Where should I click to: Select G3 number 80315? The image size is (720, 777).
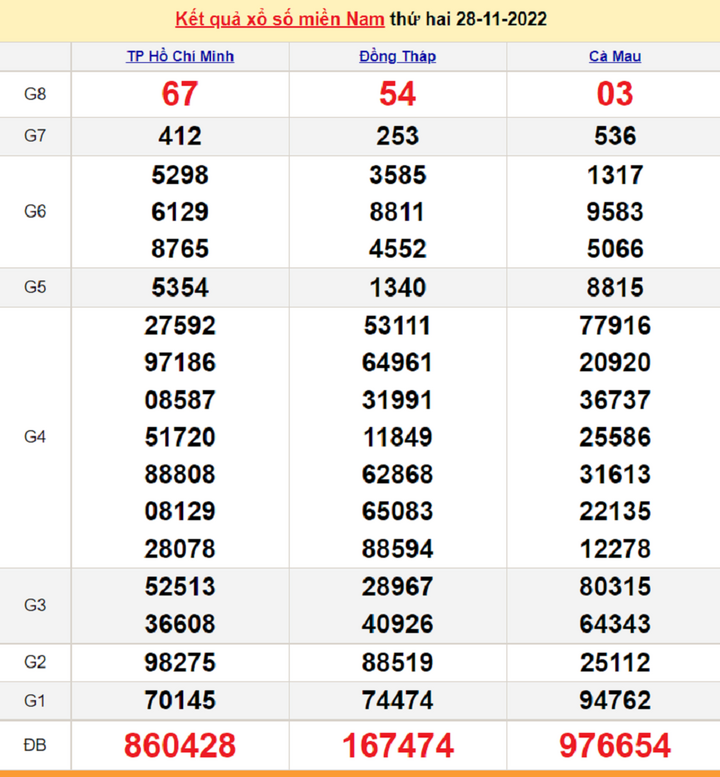click(615, 587)
